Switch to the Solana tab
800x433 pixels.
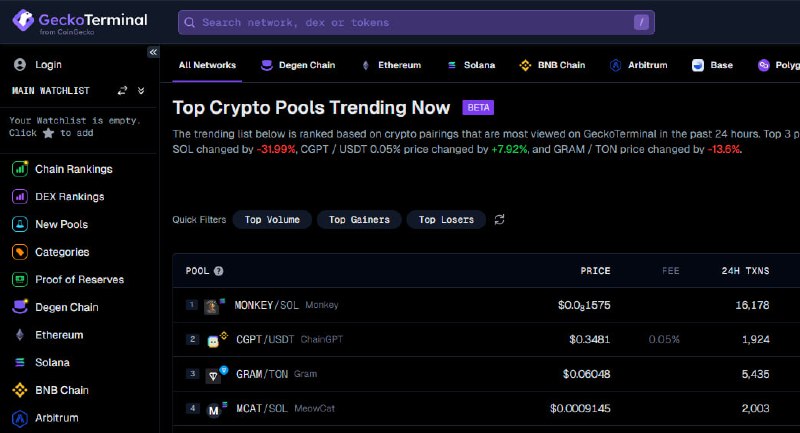tap(471, 65)
